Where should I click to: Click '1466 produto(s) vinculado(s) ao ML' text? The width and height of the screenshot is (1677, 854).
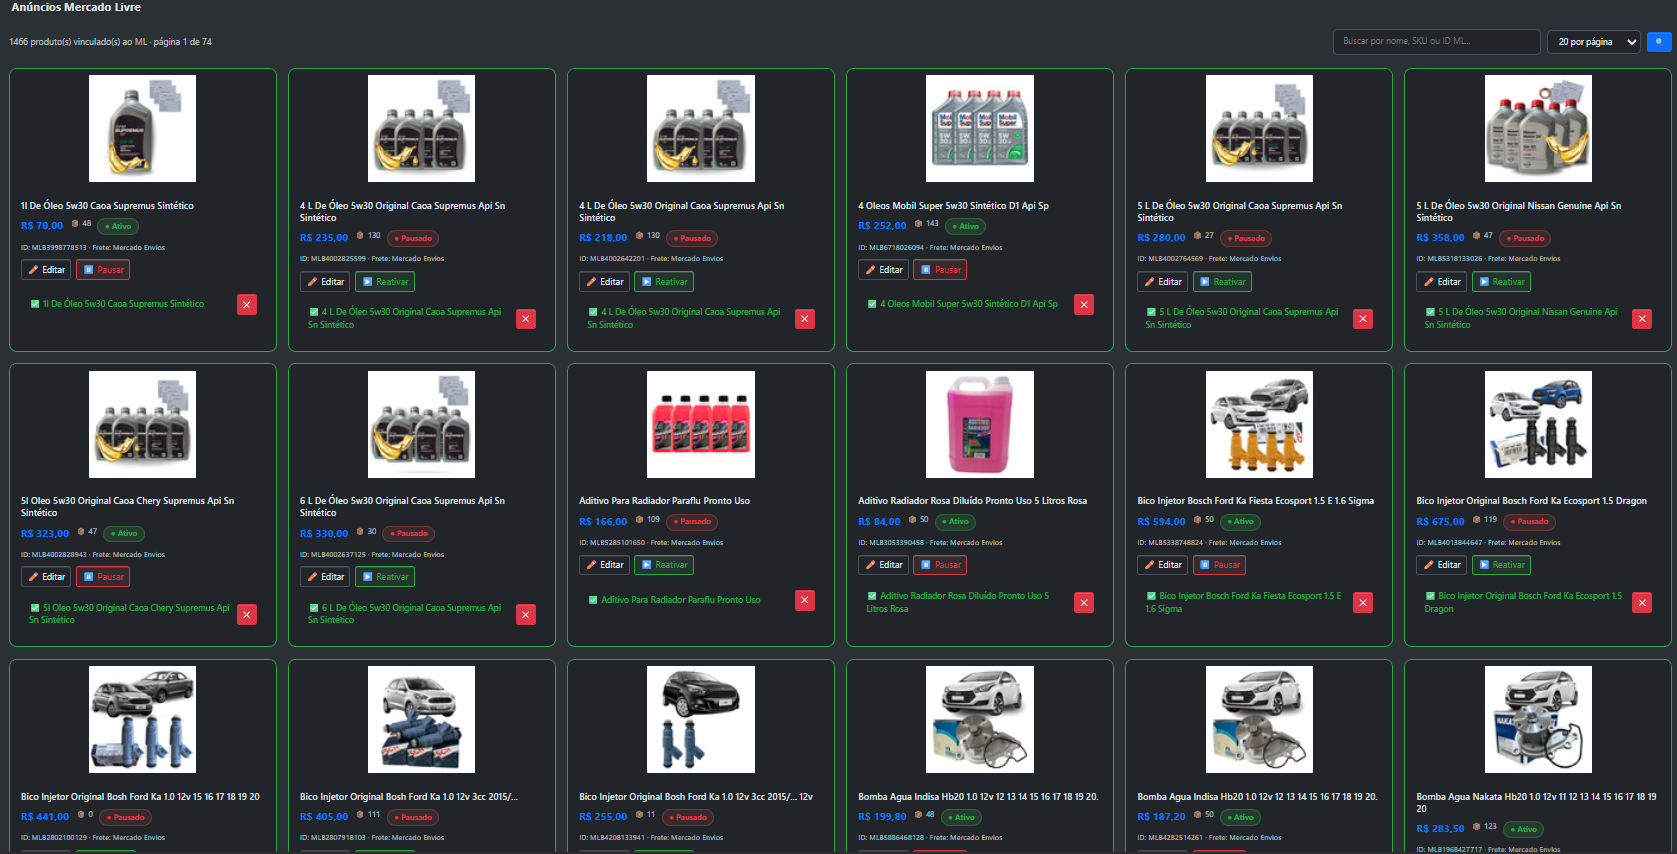click(x=78, y=42)
